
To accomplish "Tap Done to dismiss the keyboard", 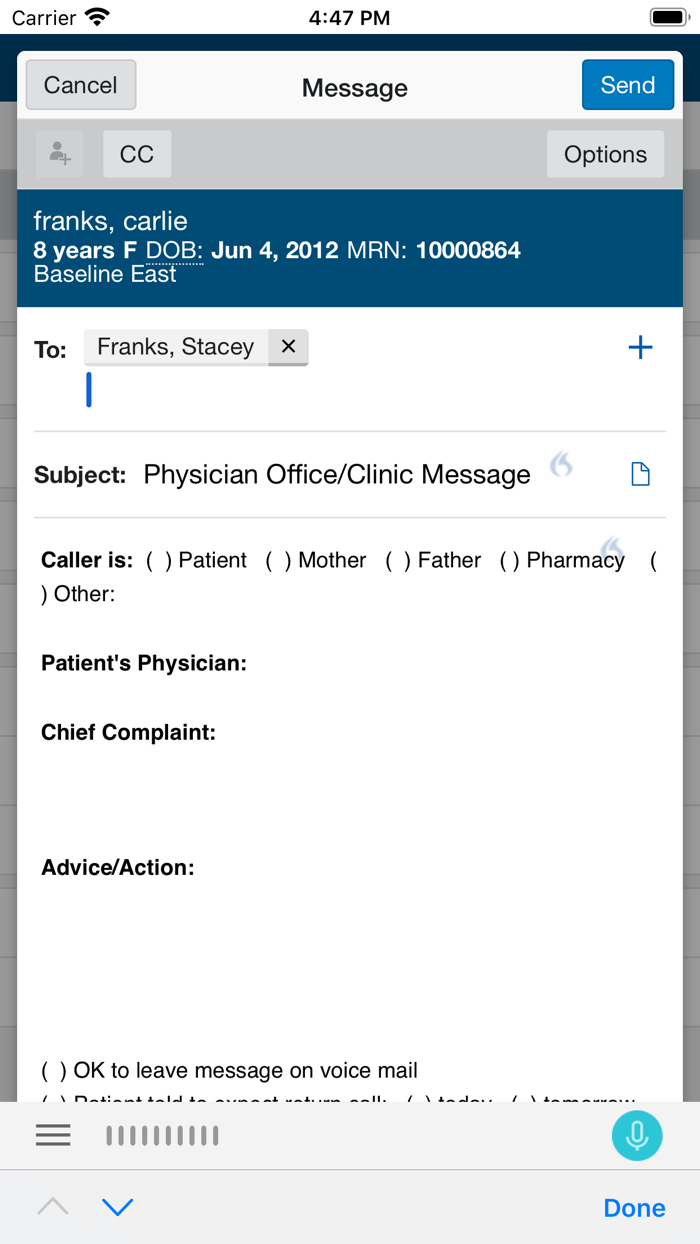I will [x=633, y=1207].
